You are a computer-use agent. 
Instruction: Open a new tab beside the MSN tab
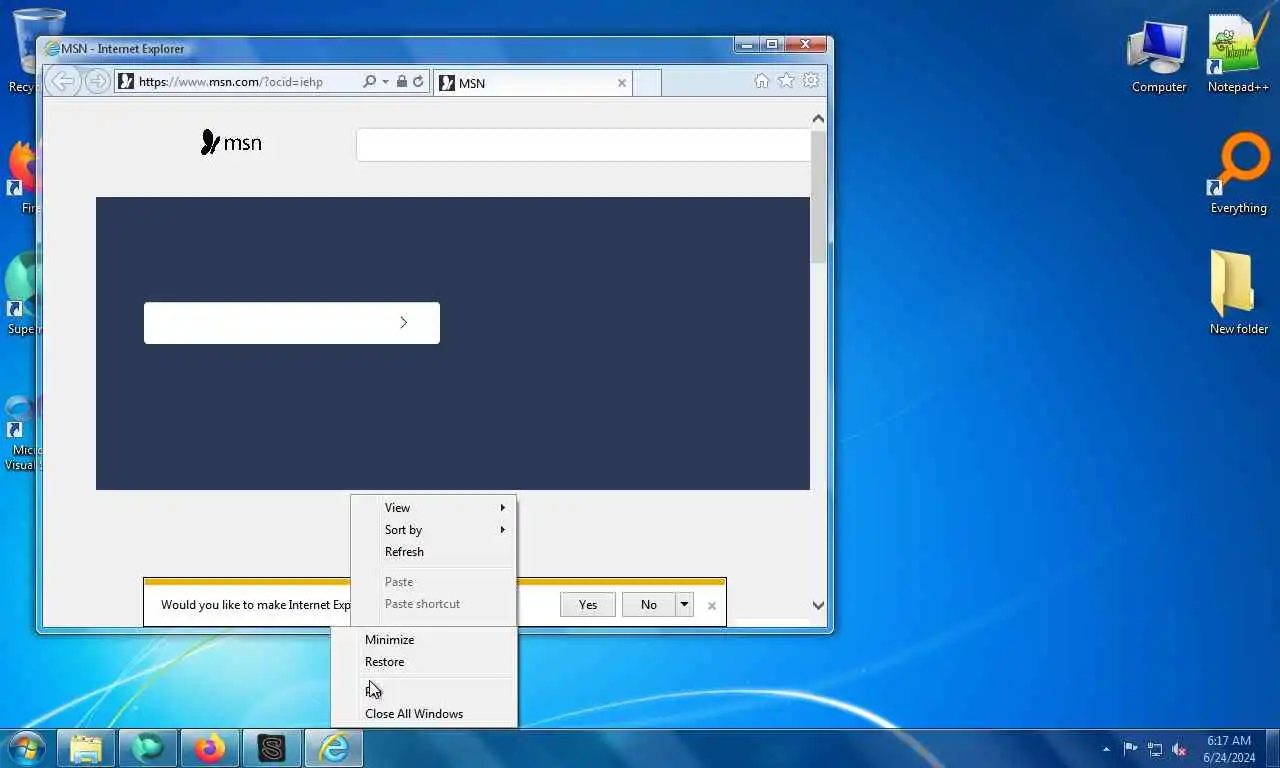pos(647,83)
